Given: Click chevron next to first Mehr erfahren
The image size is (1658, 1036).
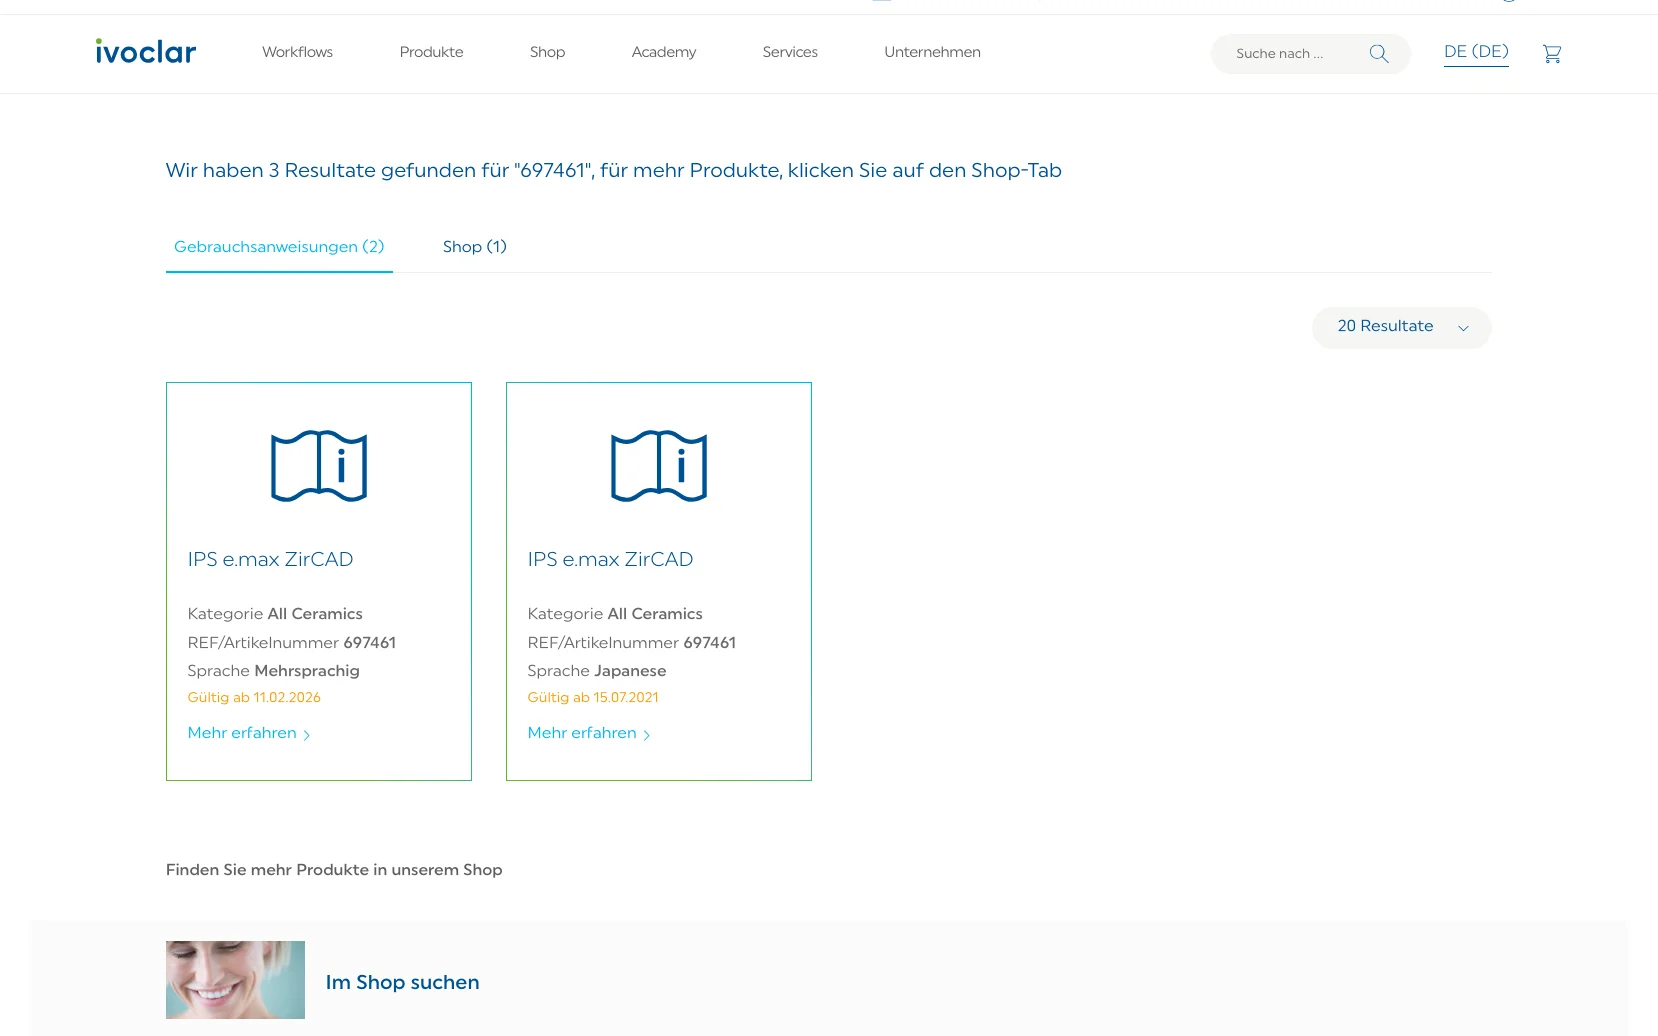Looking at the screenshot, I should (x=307, y=735).
